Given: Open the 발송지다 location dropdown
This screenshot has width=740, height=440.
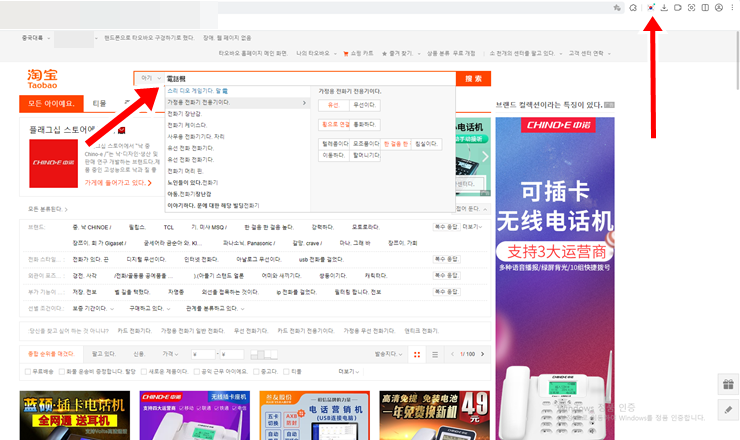Looking at the screenshot, I should [x=388, y=354].
